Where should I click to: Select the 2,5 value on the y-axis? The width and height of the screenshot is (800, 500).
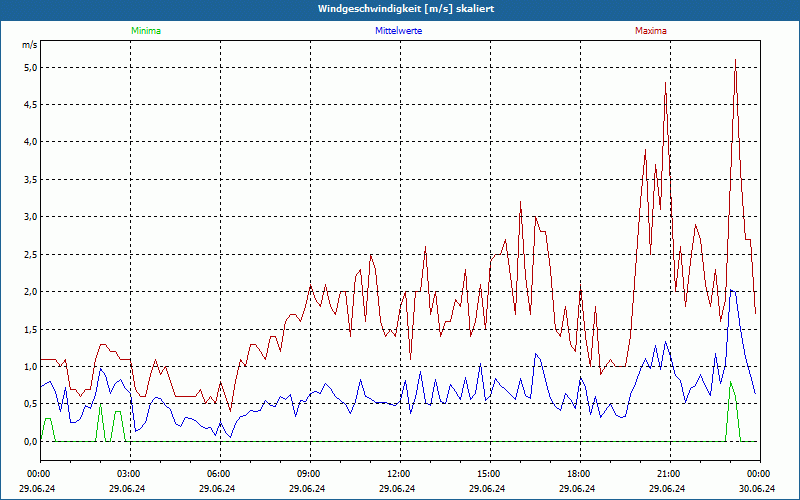29,254
